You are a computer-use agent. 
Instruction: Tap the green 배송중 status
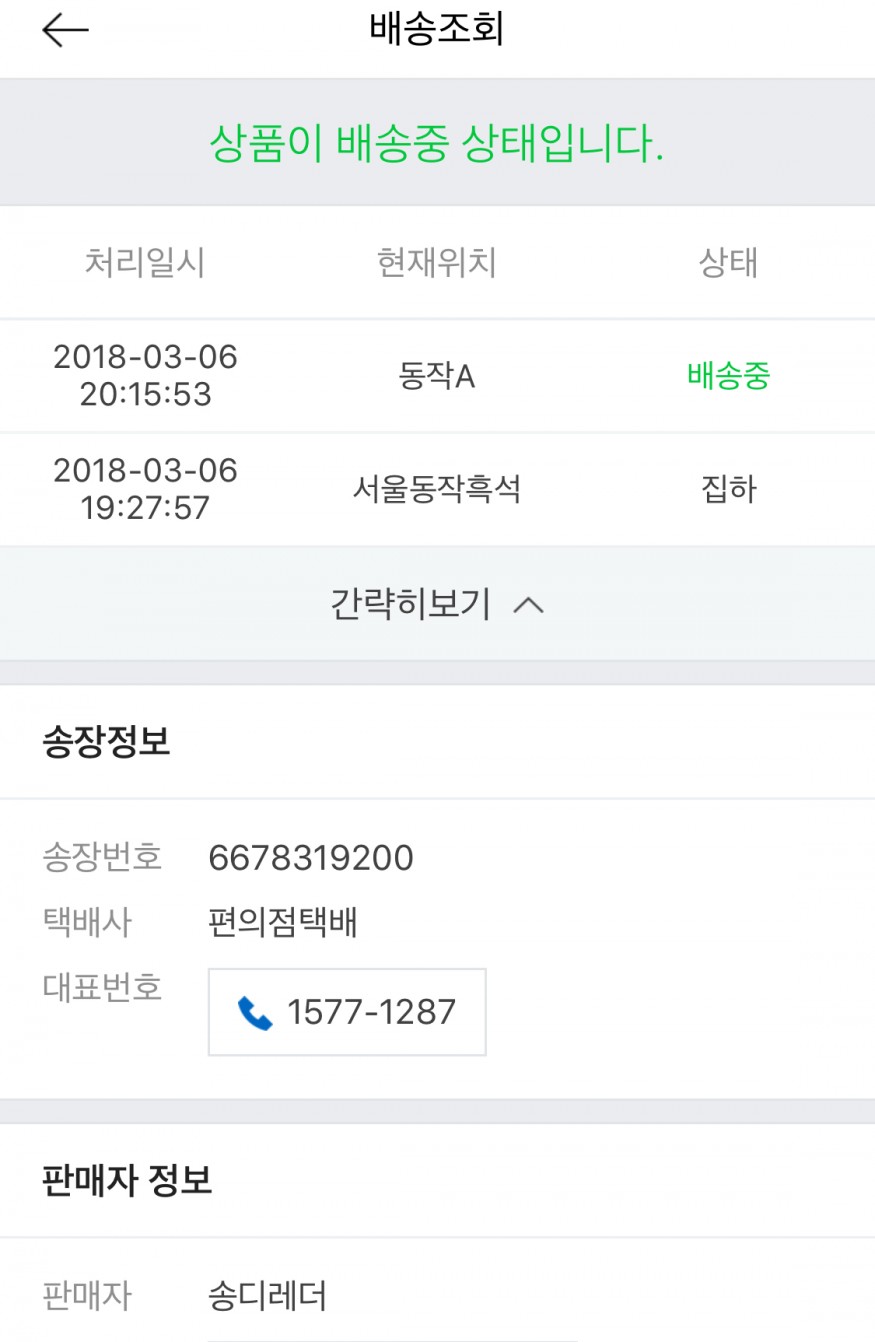pos(728,376)
